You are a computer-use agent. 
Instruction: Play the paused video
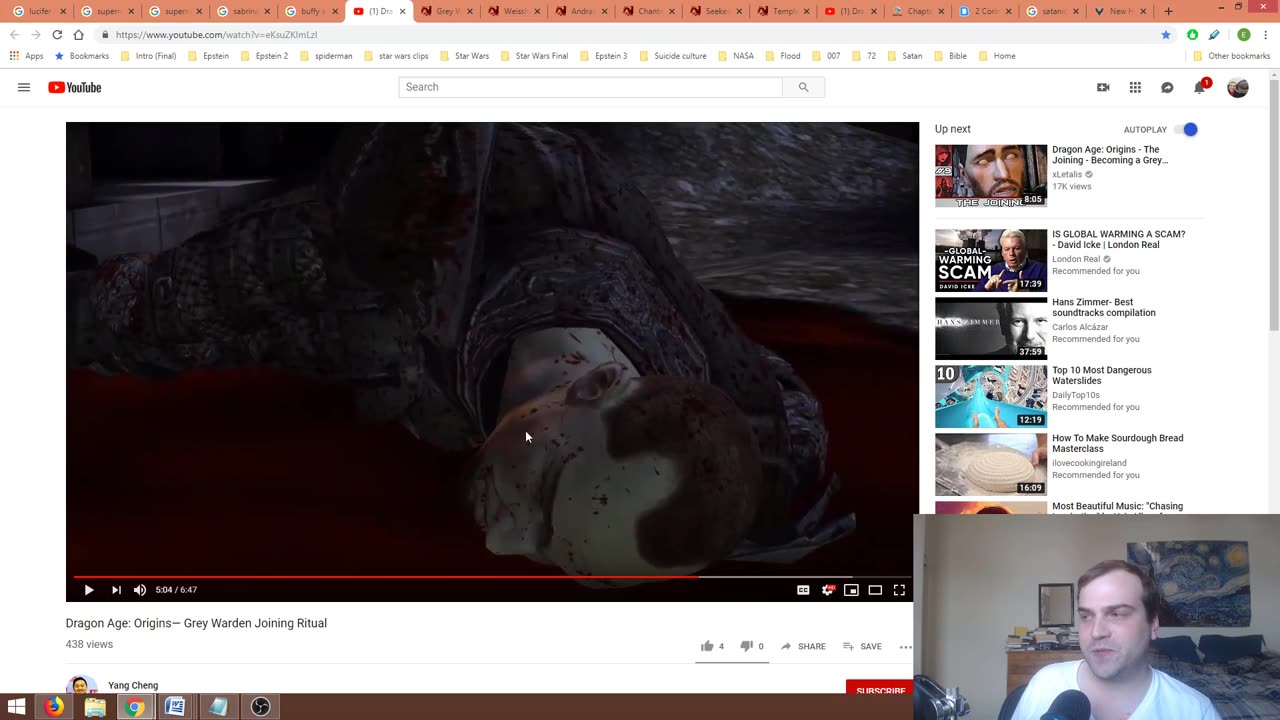point(88,590)
